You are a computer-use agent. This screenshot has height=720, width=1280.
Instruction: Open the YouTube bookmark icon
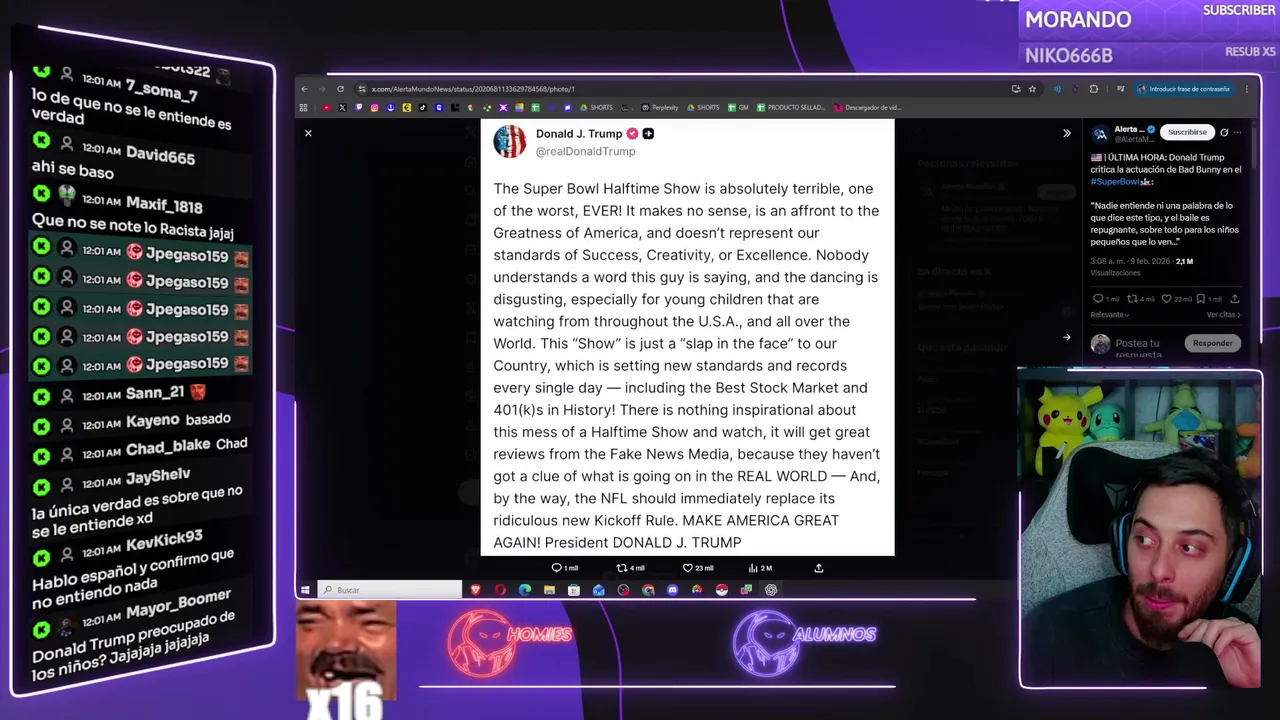[326, 107]
